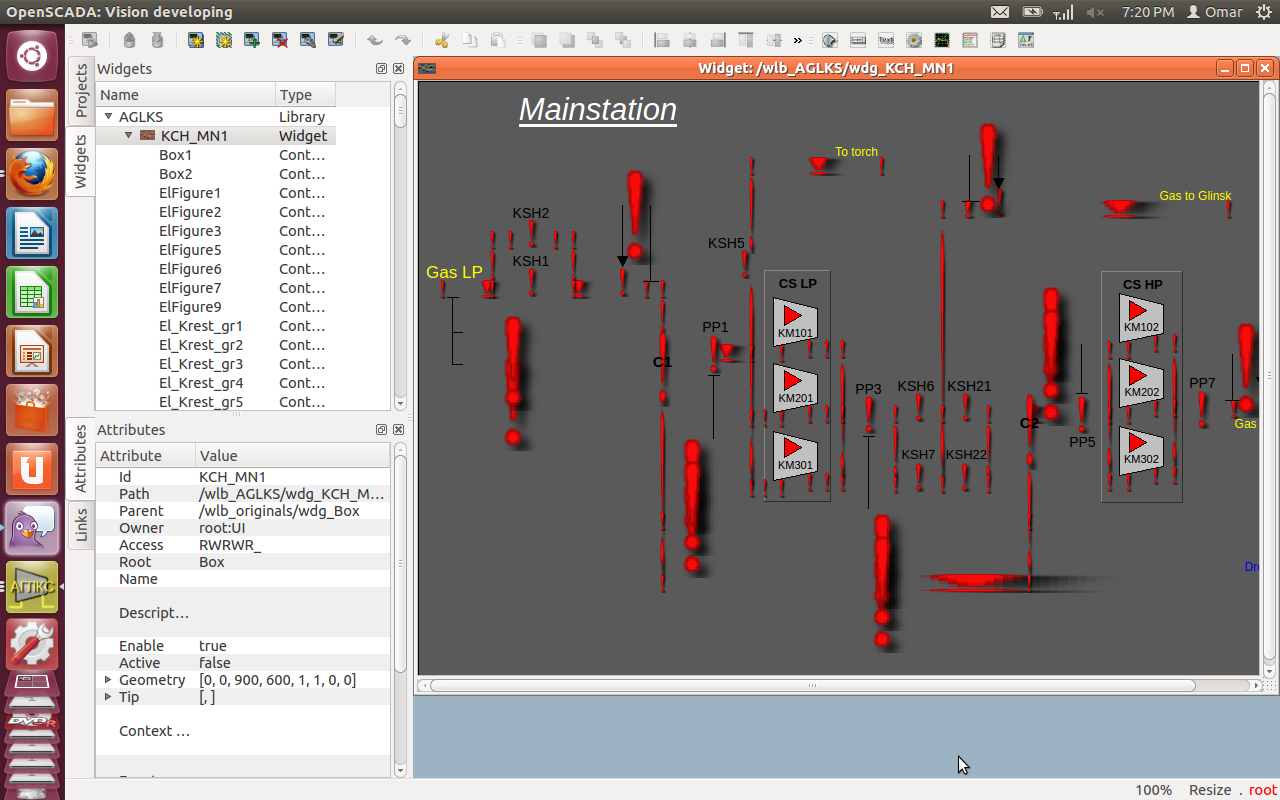Click the Undo arrow in toolbar
1280x800 pixels.
click(x=374, y=41)
